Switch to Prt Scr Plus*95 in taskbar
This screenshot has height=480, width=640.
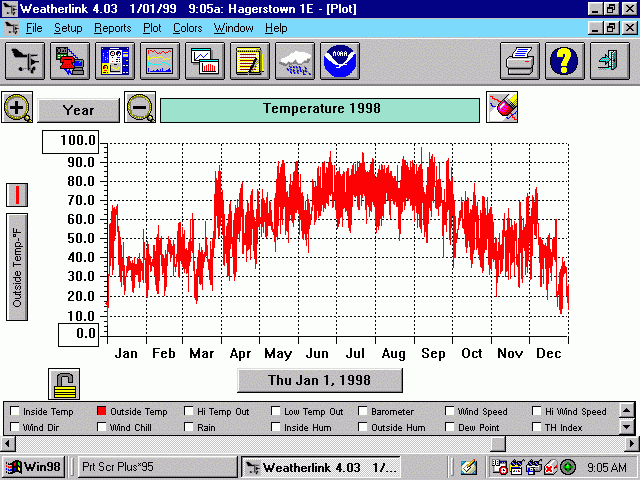point(158,467)
